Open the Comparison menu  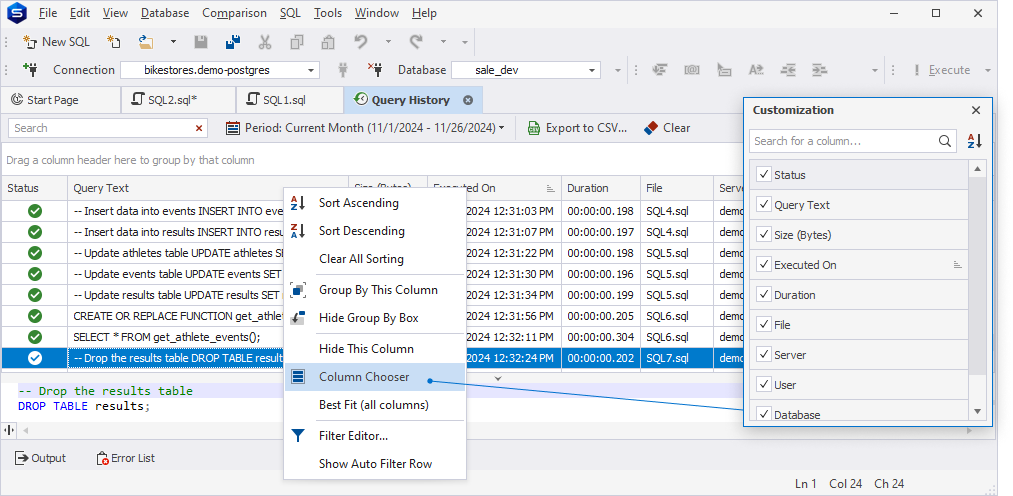coord(235,13)
